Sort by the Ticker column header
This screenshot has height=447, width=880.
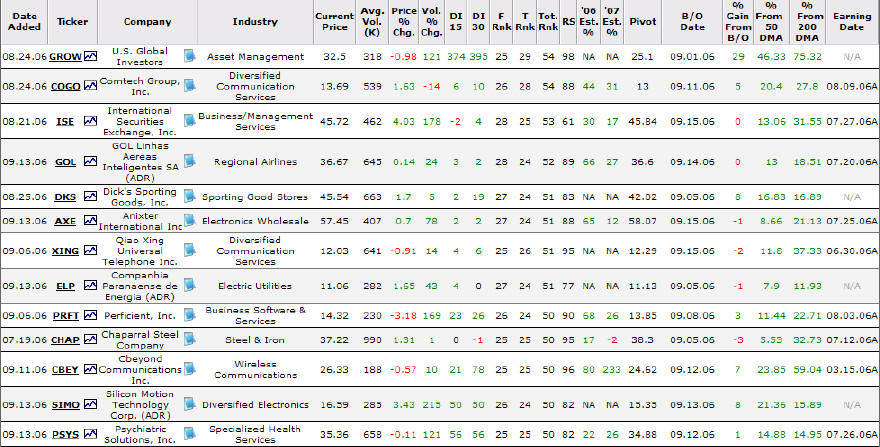(x=72, y=22)
